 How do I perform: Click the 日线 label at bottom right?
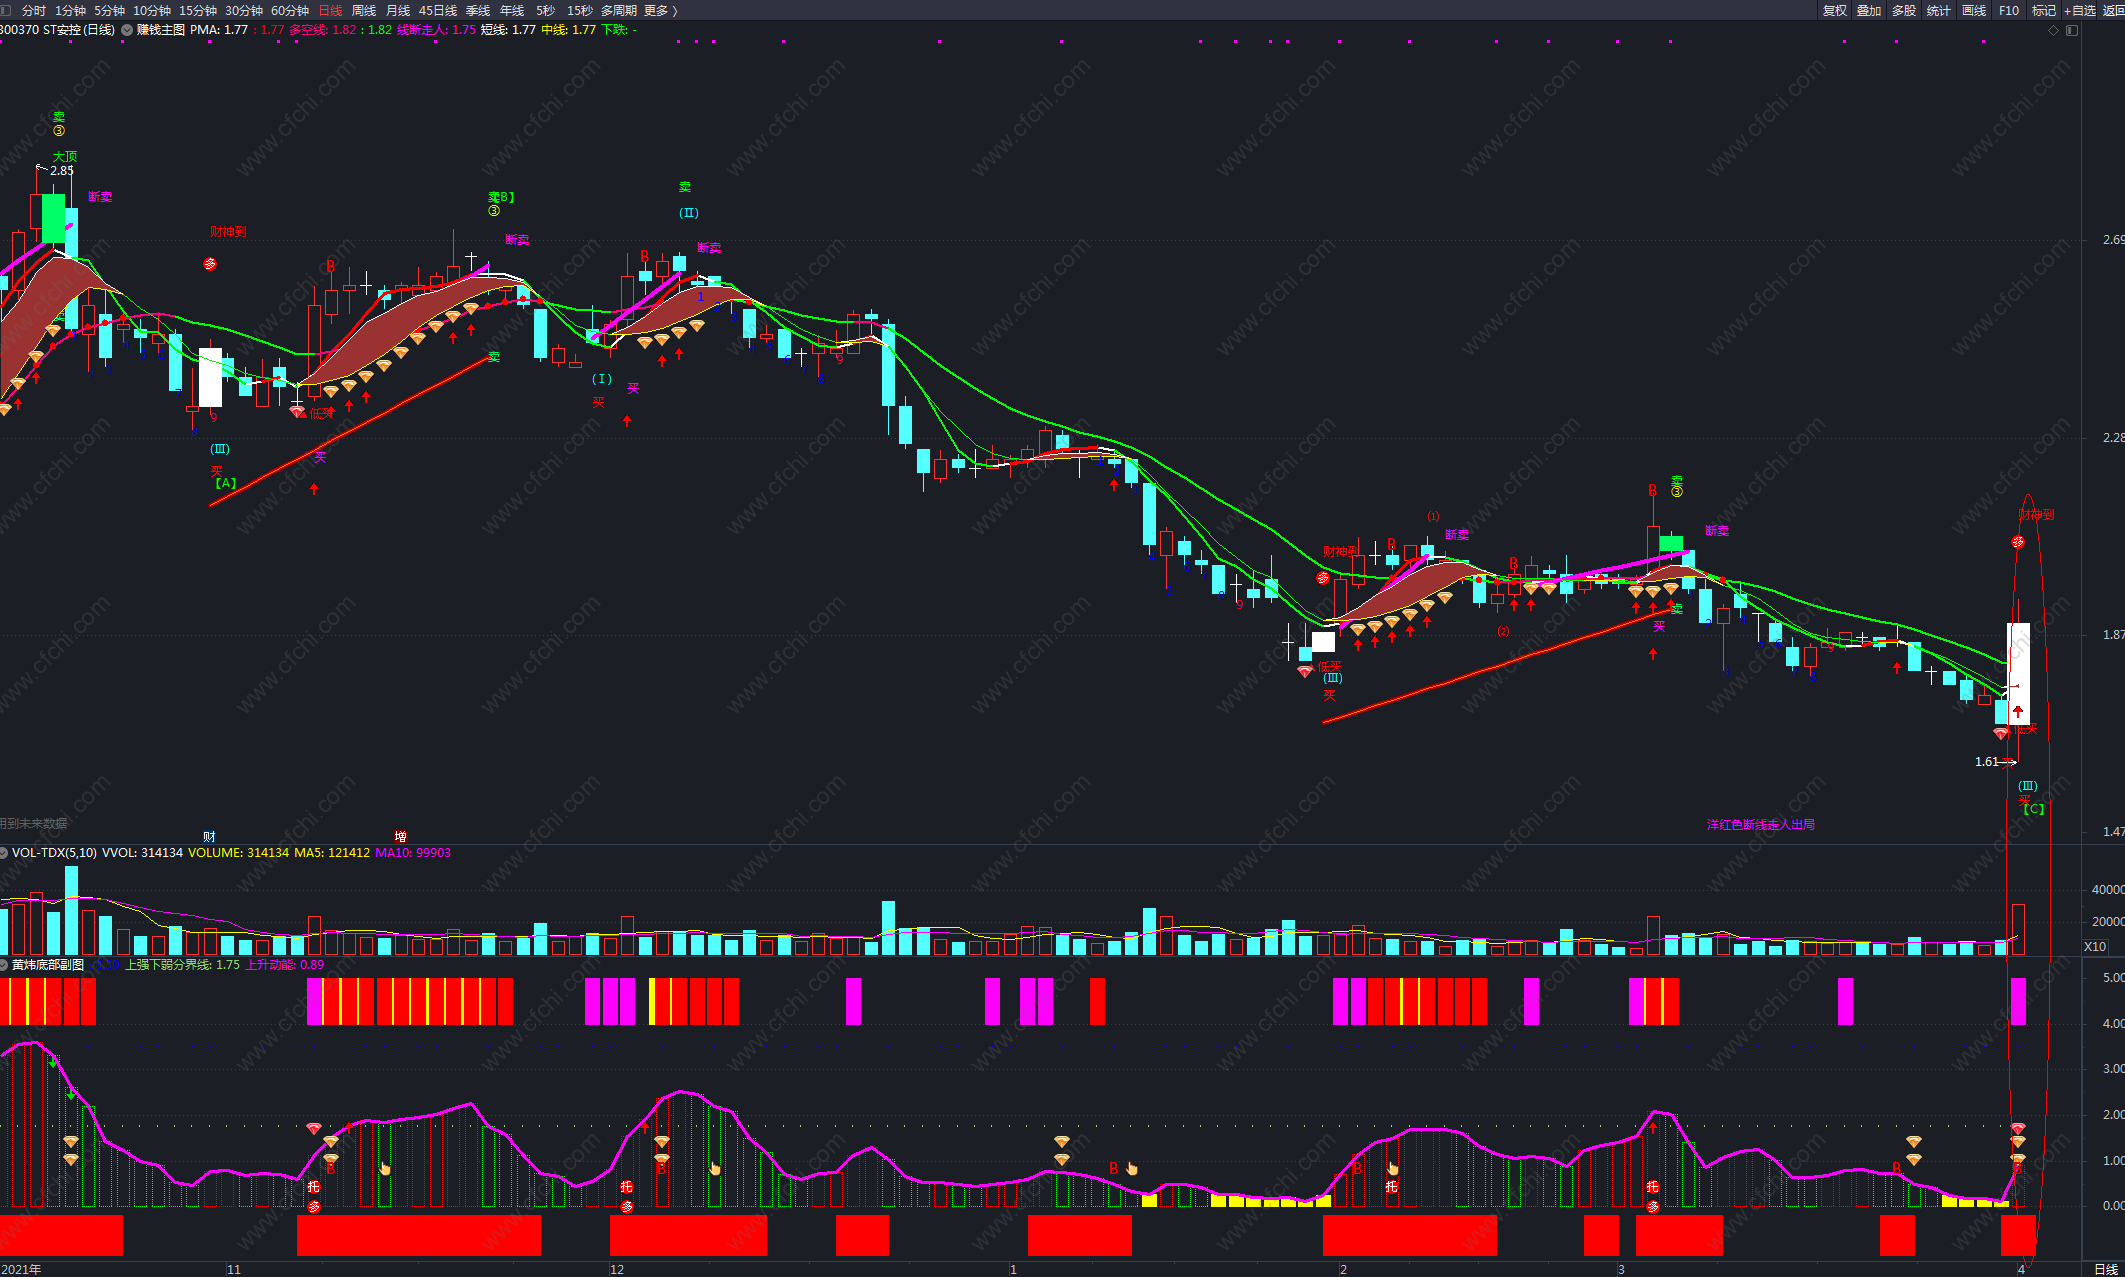click(x=2105, y=1269)
